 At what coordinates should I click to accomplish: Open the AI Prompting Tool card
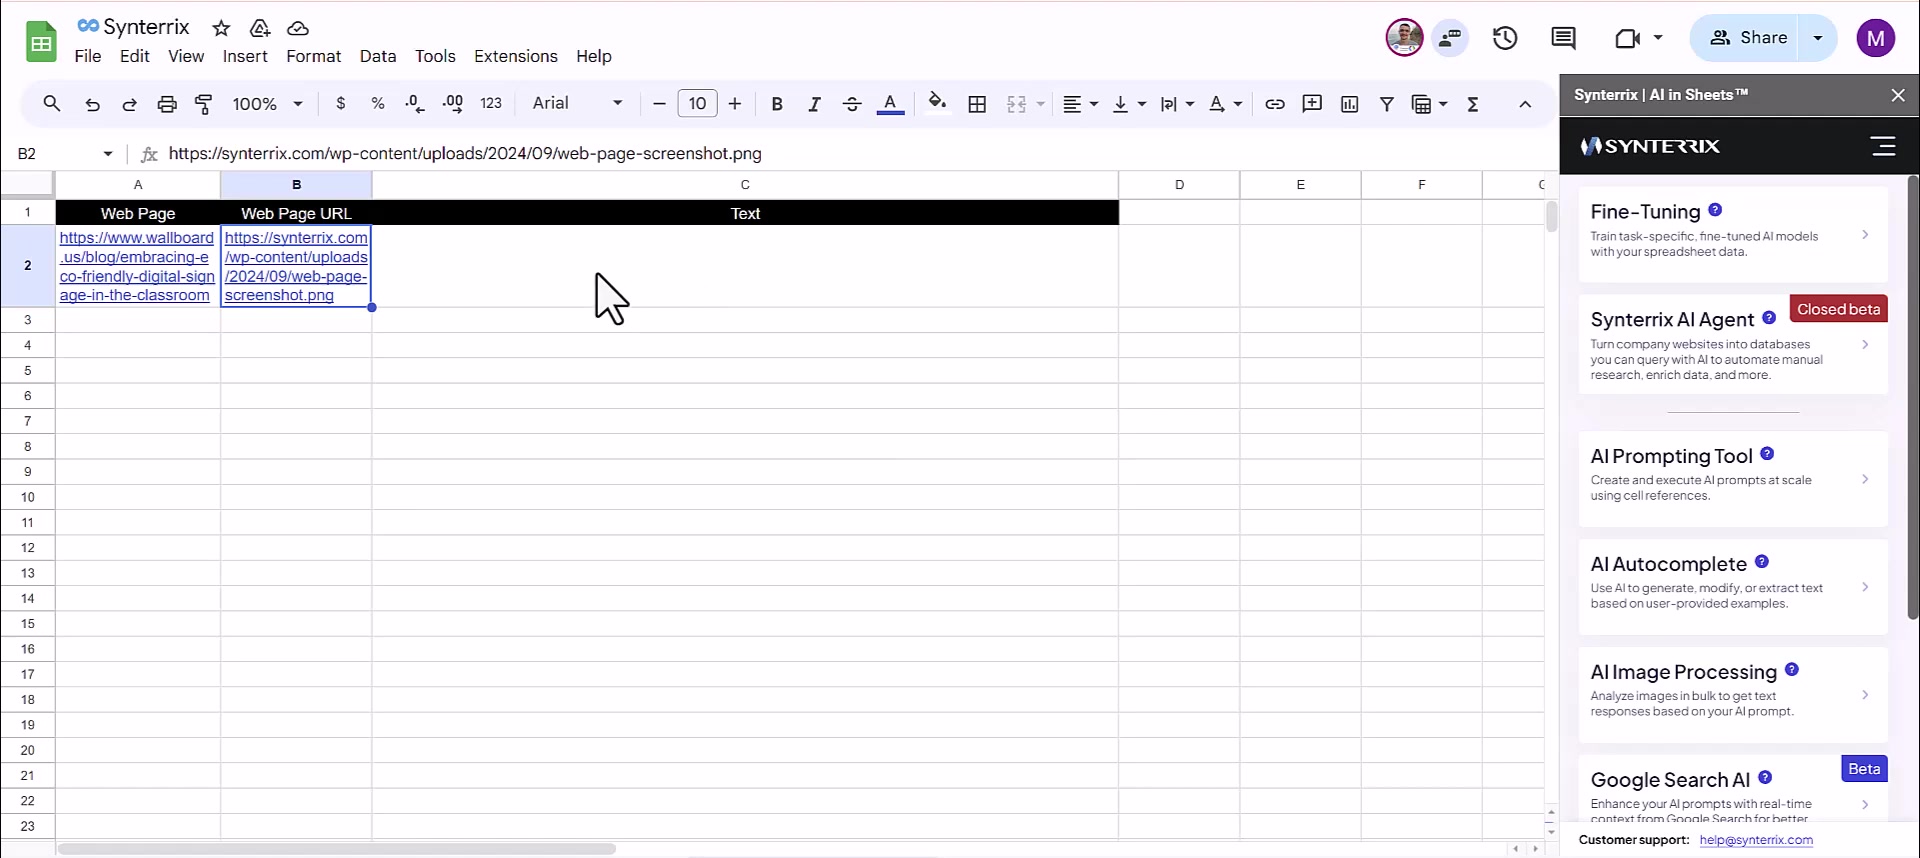[1733, 478]
